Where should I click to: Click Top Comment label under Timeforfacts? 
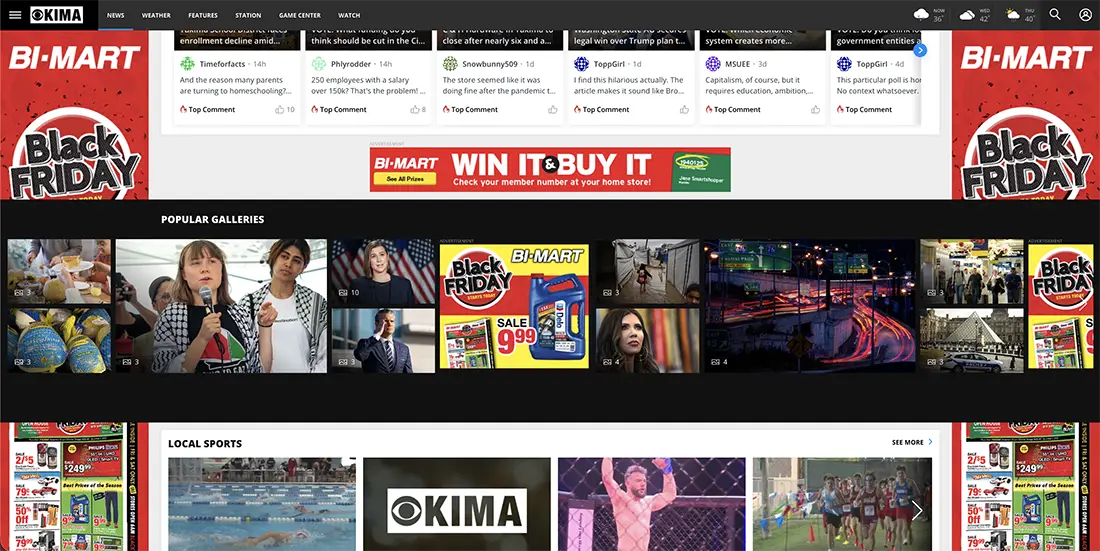tap(212, 109)
